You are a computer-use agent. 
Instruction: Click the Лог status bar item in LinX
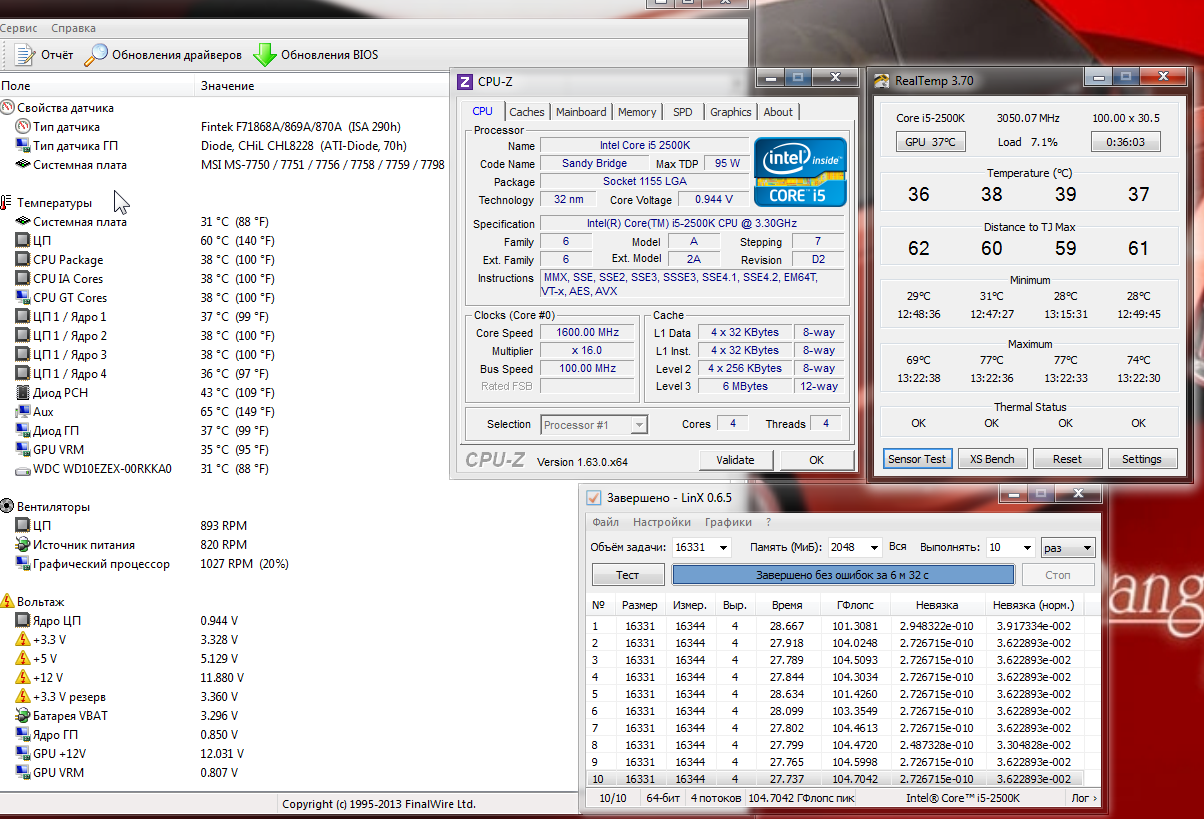tap(1084, 798)
